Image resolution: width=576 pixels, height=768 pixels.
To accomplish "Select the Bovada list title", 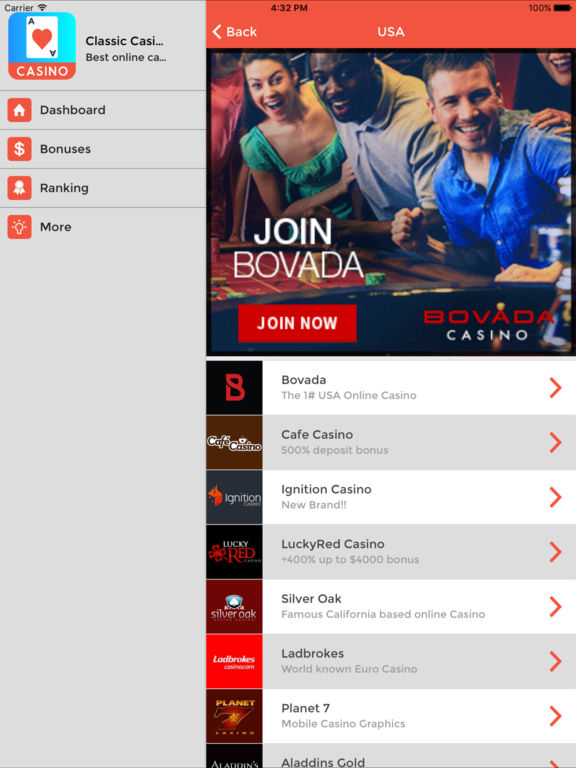I will [x=304, y=380].
